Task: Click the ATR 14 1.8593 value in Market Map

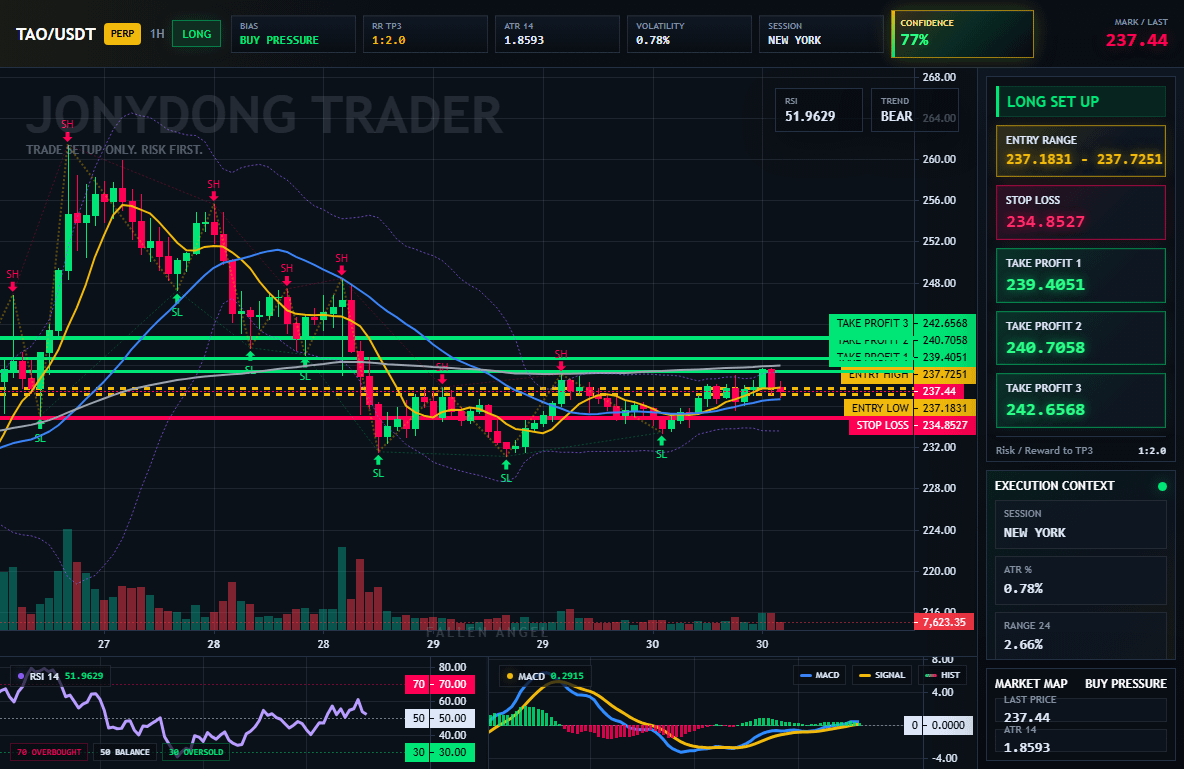Action: coord(1026,748)
